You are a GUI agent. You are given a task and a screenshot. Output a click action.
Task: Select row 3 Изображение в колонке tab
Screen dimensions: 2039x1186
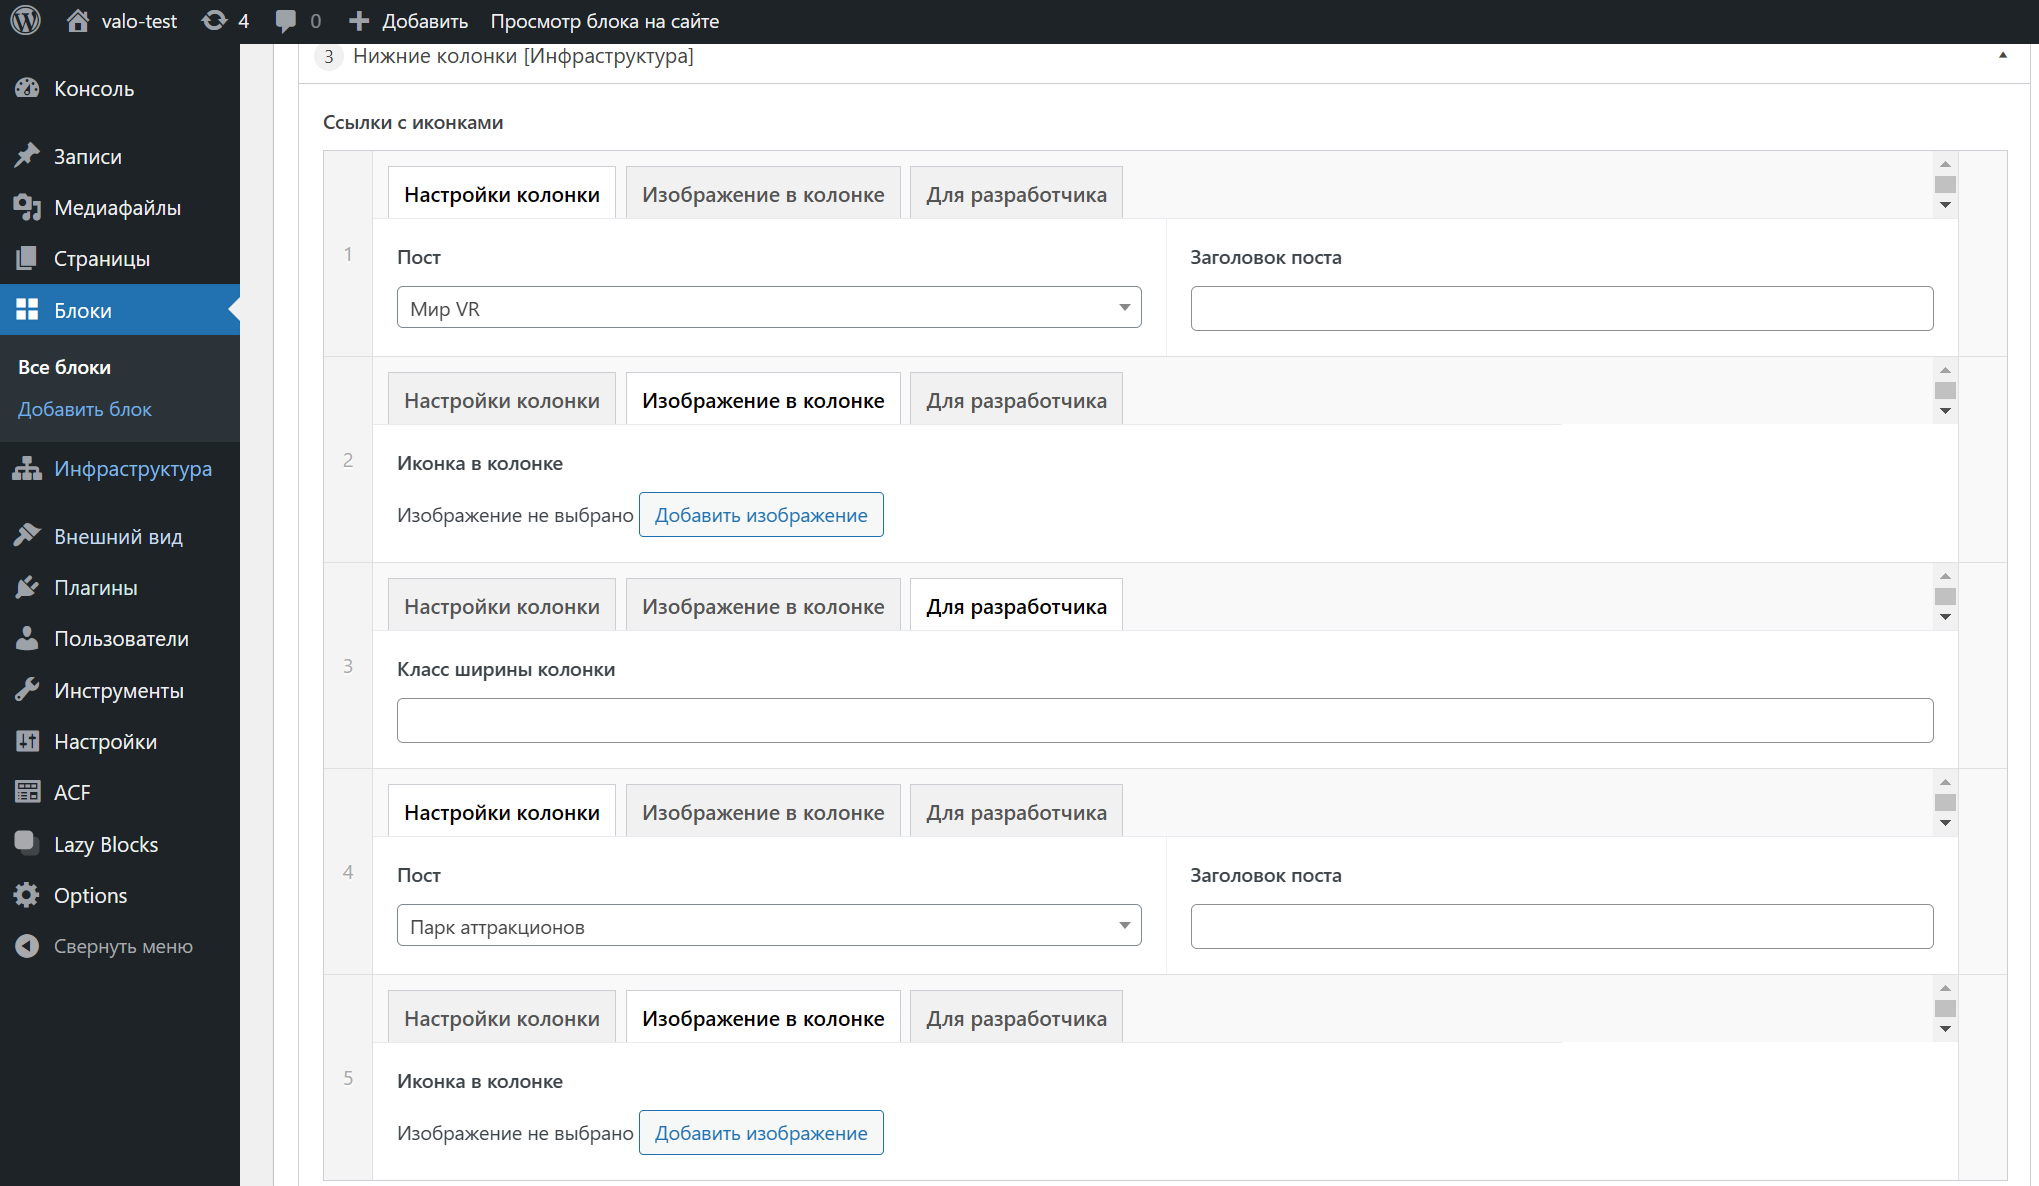tap(763, 606)
